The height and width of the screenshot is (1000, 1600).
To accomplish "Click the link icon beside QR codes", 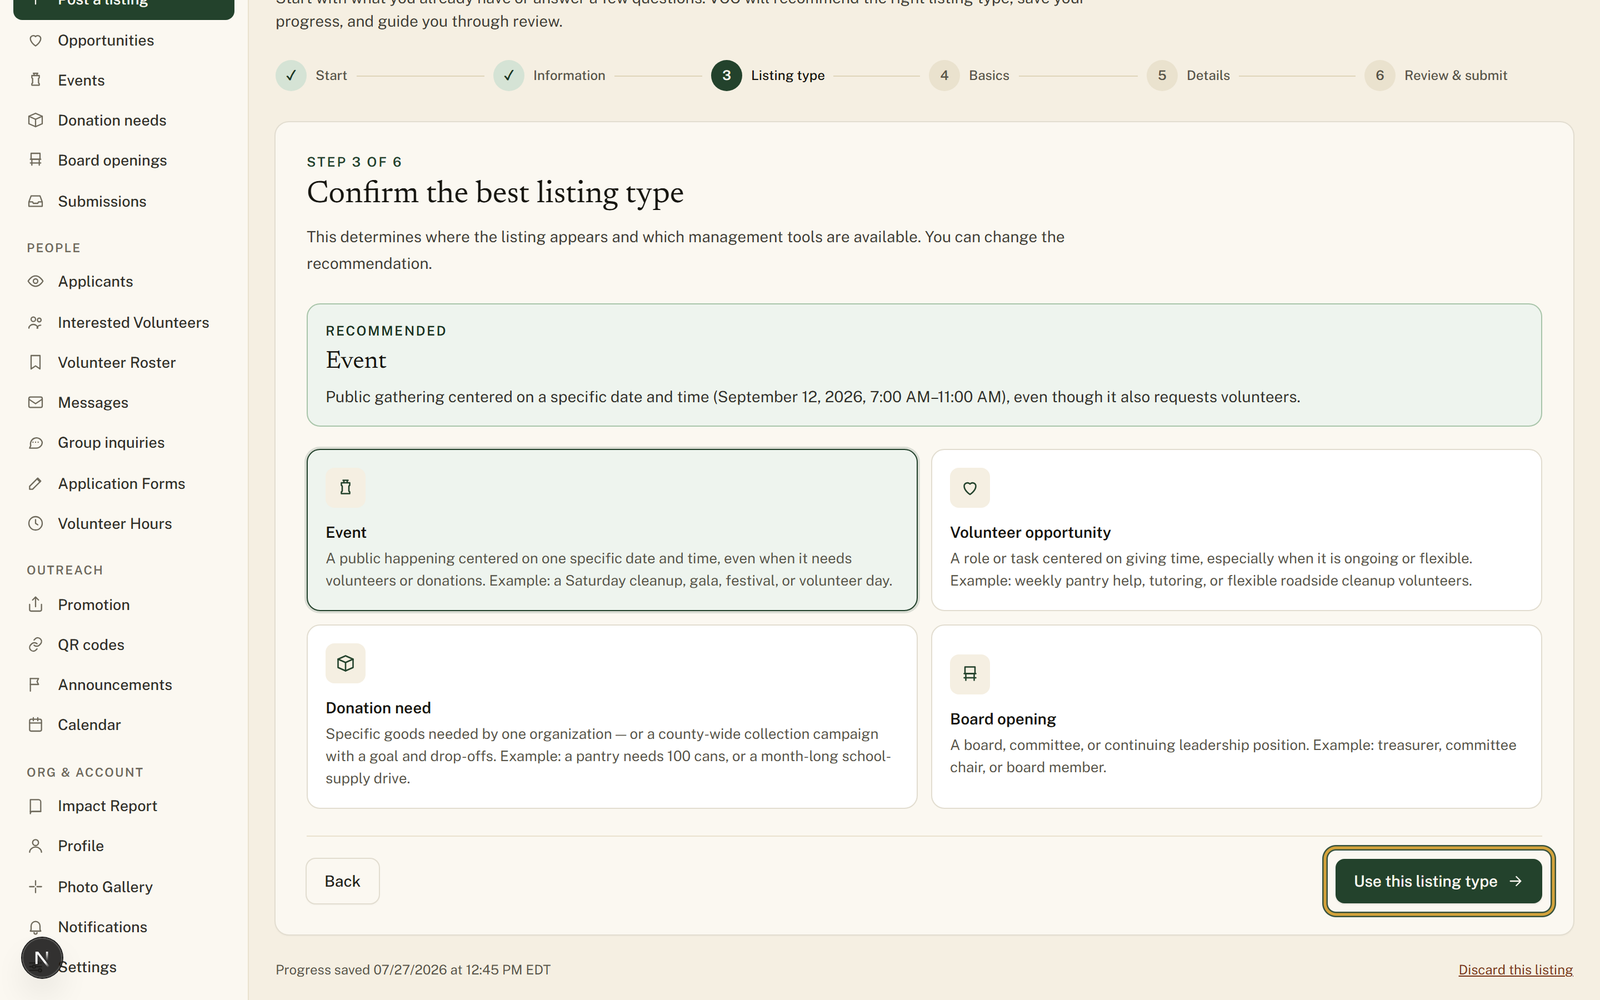I will tap(36, 645).
